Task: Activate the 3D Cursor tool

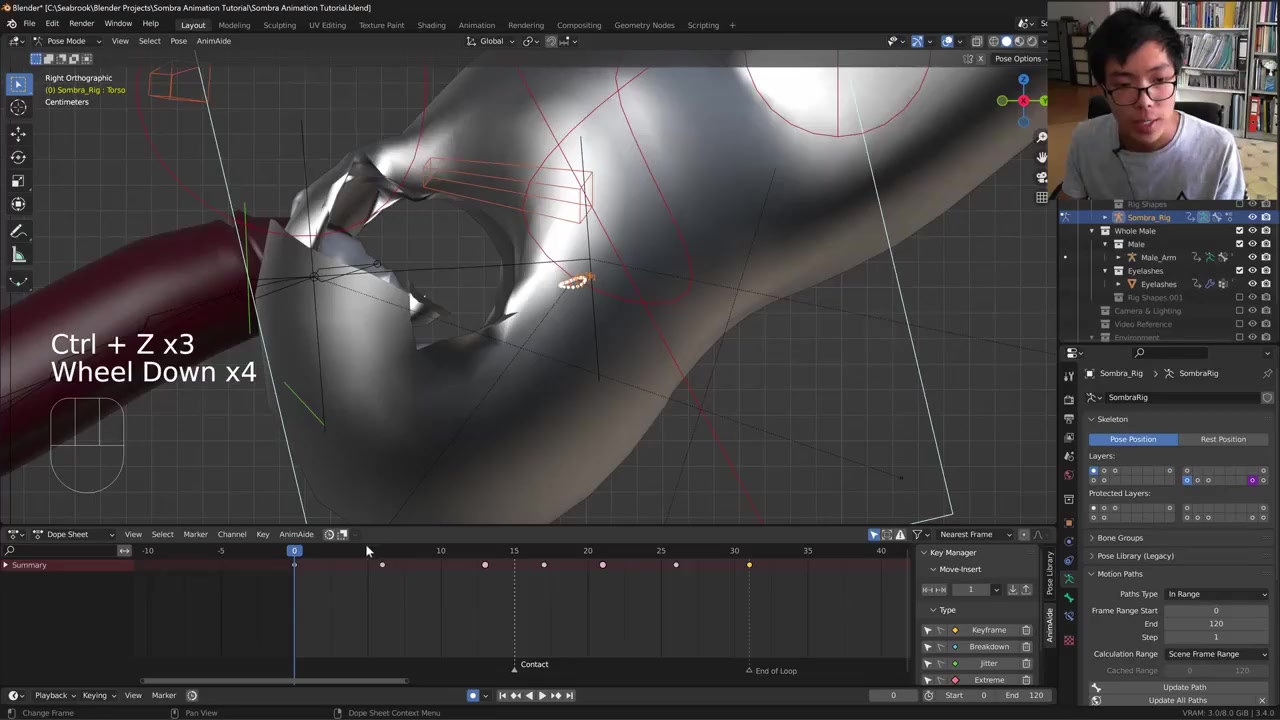Action: pyautogui.click(x=18, y=108)
